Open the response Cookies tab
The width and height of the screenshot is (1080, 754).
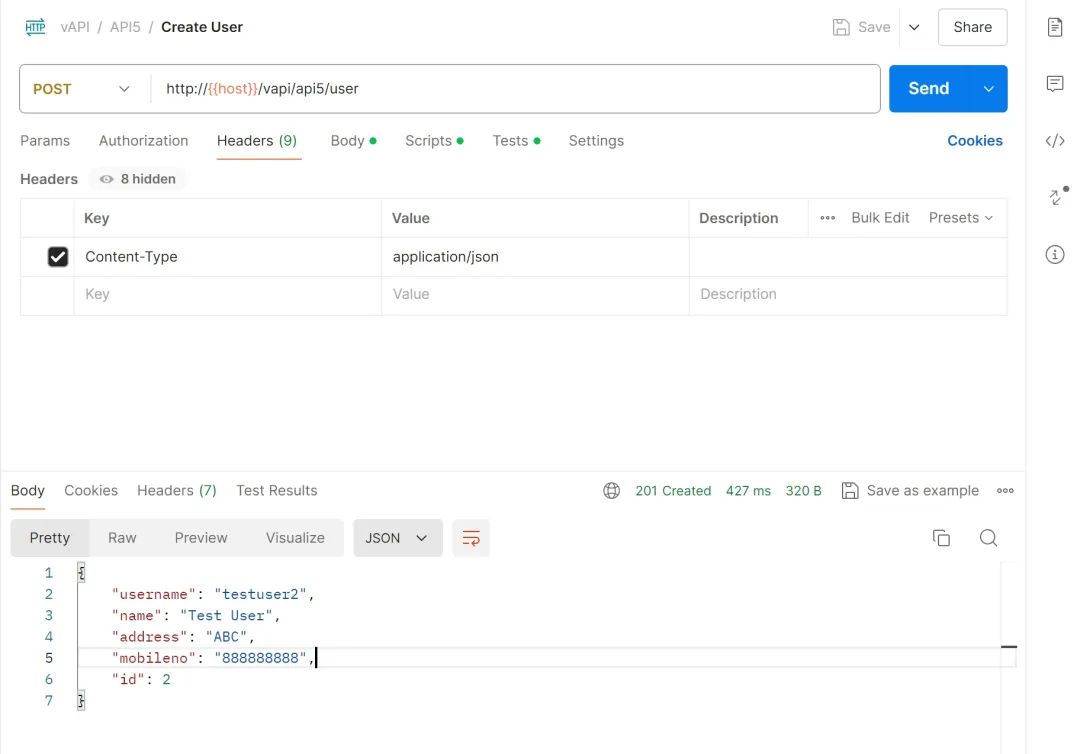(91, 490)
